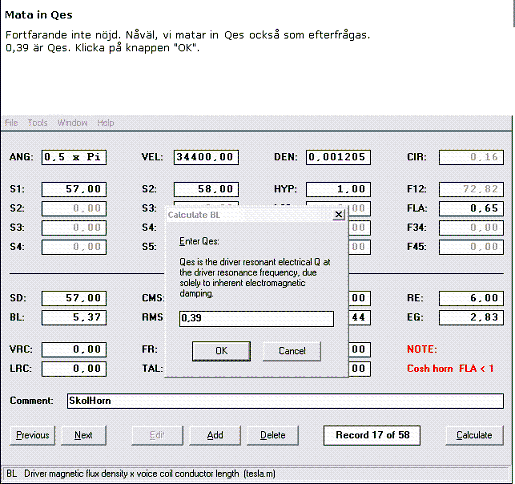Click the red 'Cosh horn FLA < 1' note
Image resolution: width=515 pixels, height=484 pixels.
point(450,369)
